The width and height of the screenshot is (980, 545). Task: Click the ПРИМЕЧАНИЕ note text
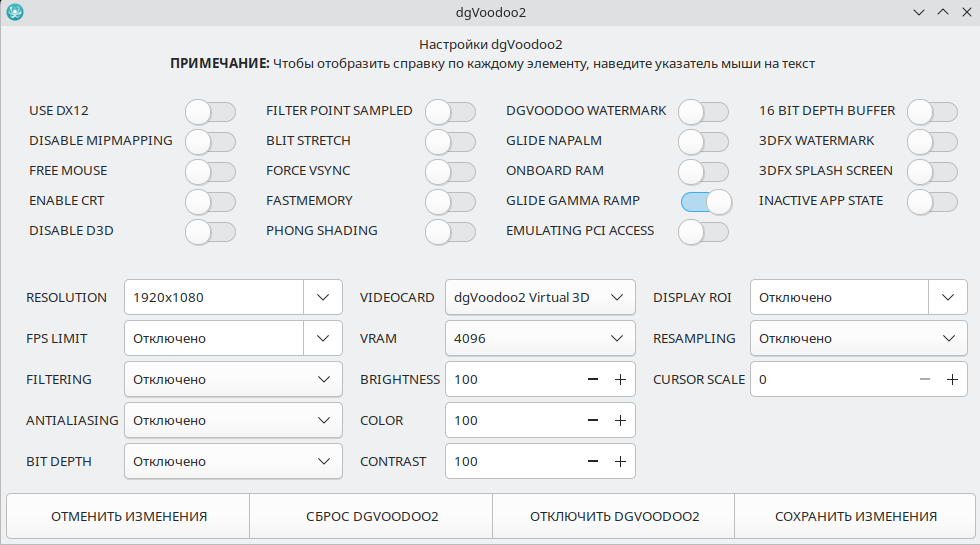click(492, 64)
